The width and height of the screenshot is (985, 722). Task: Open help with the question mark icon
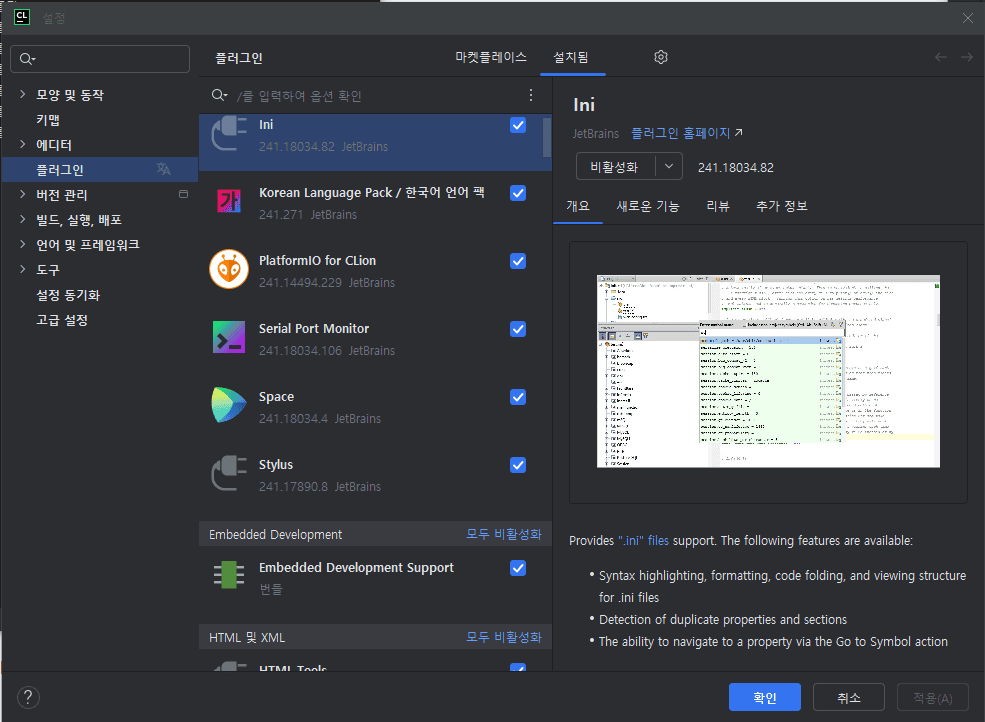[x=29, y=697]
